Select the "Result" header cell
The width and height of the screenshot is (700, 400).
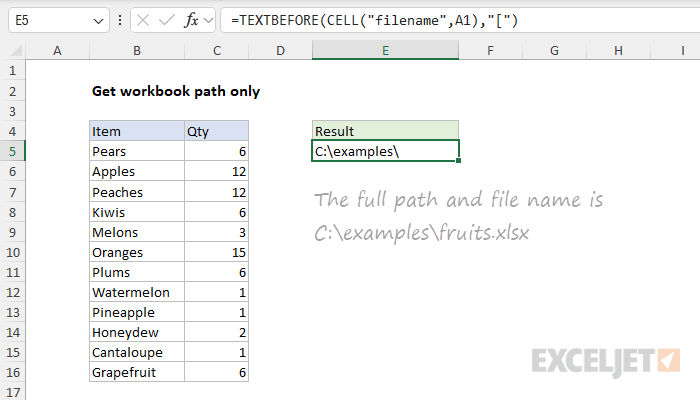click(385, 131)
